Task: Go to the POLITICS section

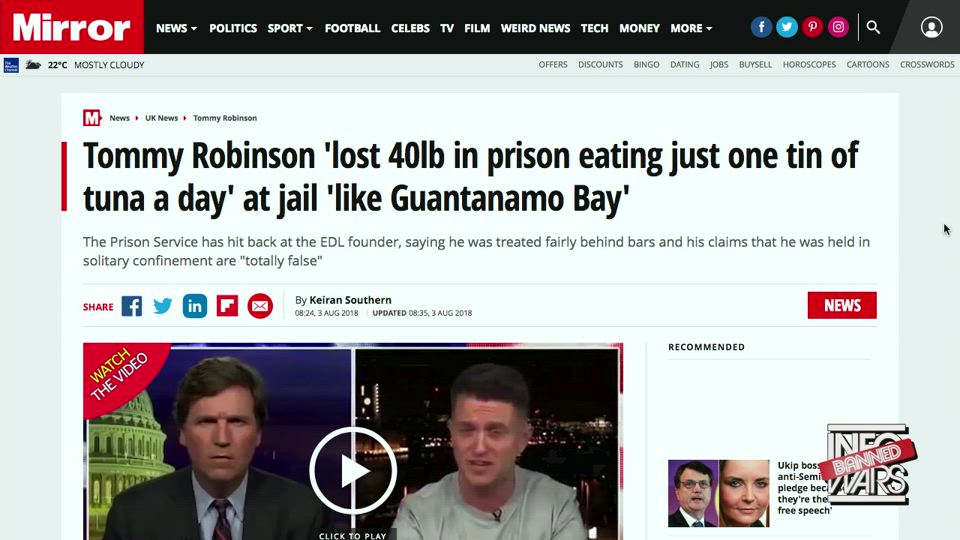Action: [233, 28]
